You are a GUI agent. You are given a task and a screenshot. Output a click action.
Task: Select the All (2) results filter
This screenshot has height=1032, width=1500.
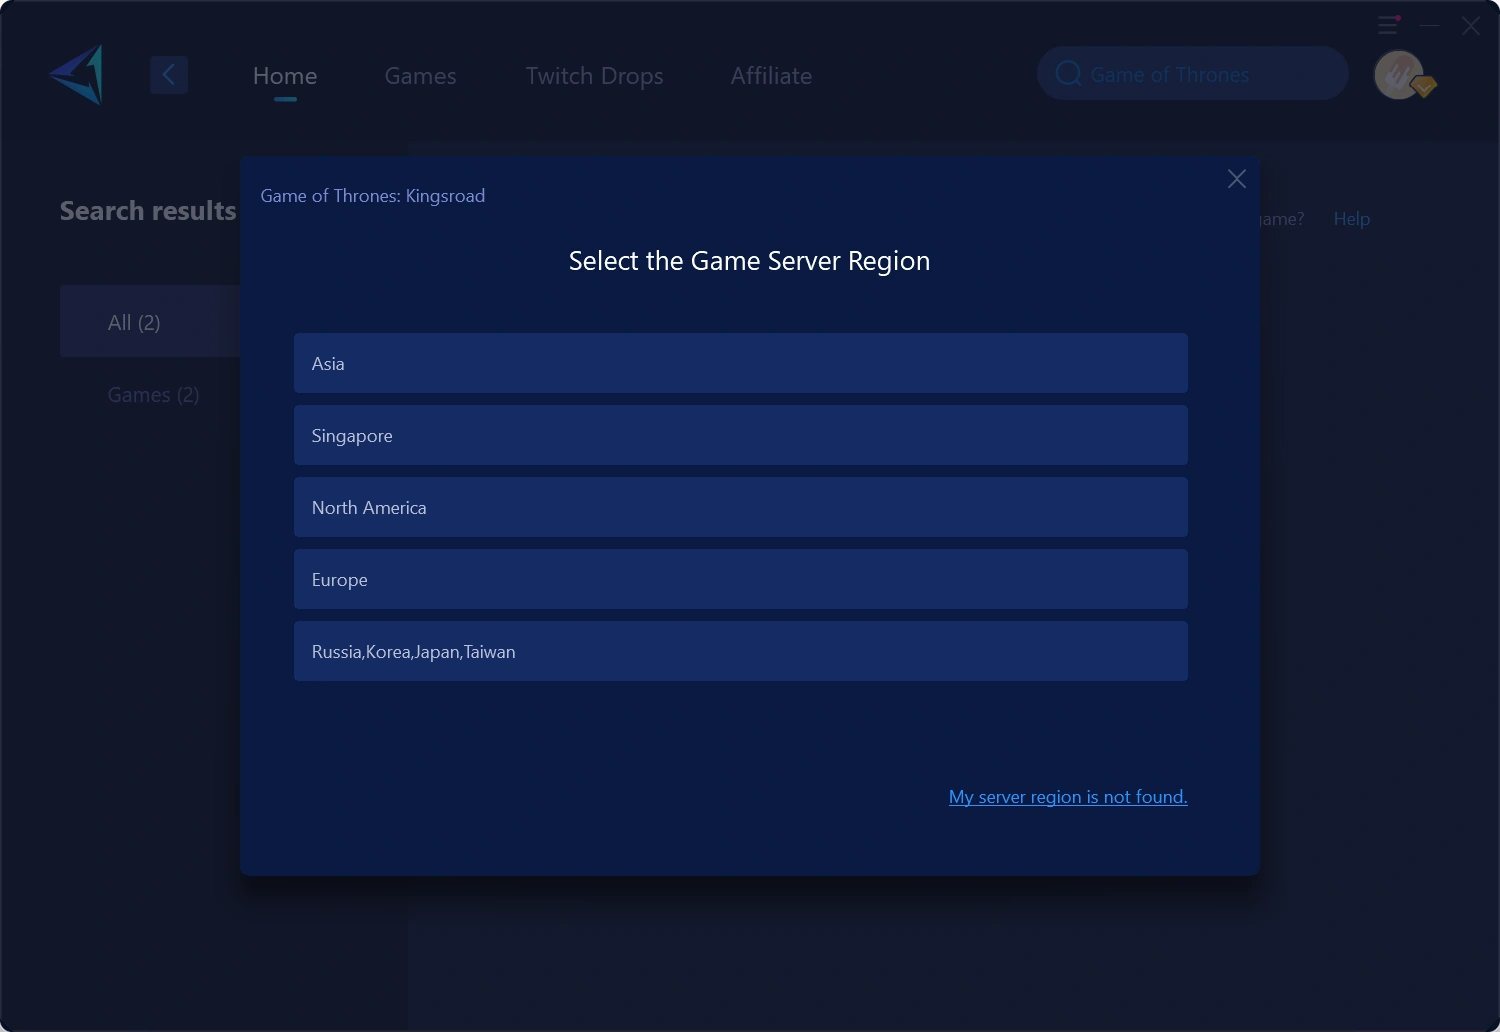[x=150, y=321]
